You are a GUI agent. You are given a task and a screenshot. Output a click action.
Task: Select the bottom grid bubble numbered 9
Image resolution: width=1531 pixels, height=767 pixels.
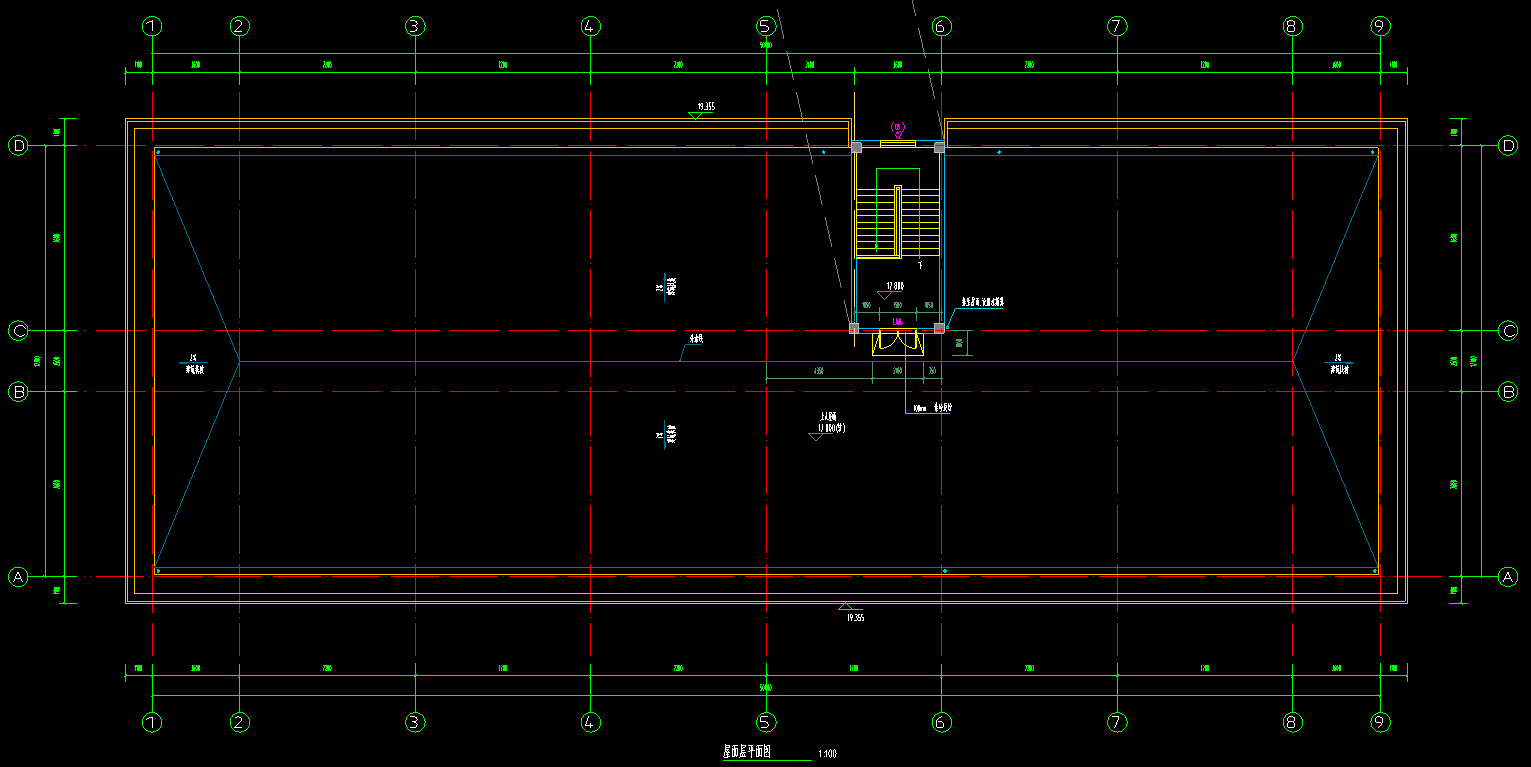[x=1380, y=721]
